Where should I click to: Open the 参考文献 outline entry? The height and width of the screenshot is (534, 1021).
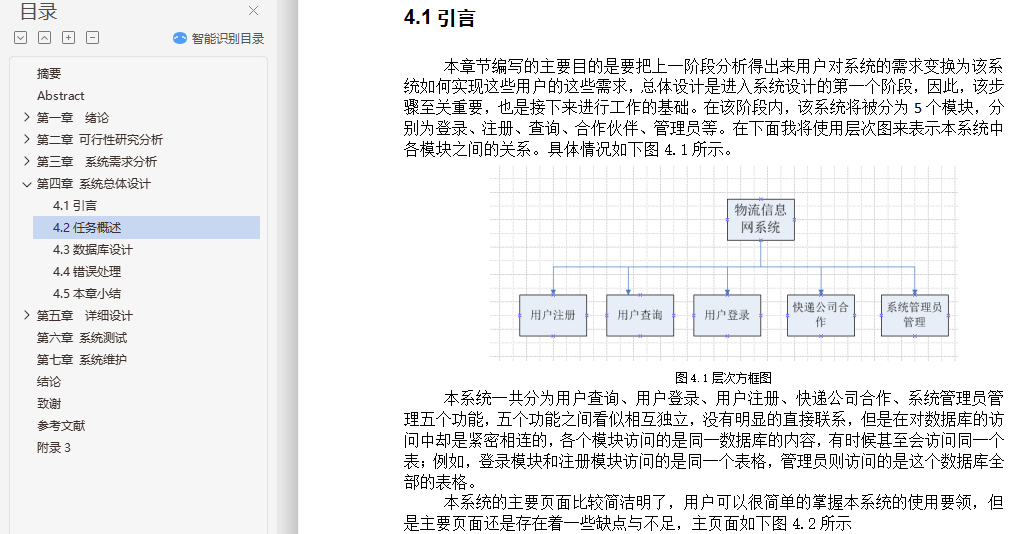click(x=61, y=426)
